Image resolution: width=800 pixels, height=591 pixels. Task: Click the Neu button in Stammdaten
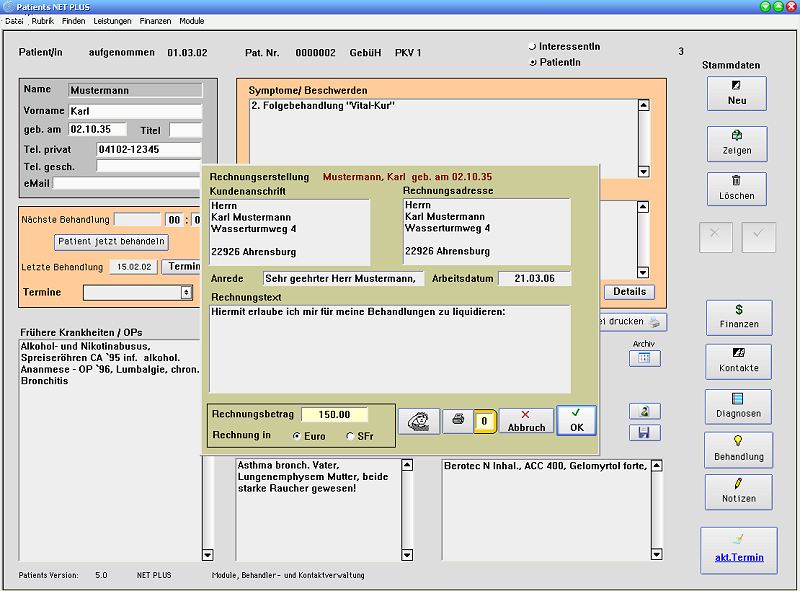[736, 93]
